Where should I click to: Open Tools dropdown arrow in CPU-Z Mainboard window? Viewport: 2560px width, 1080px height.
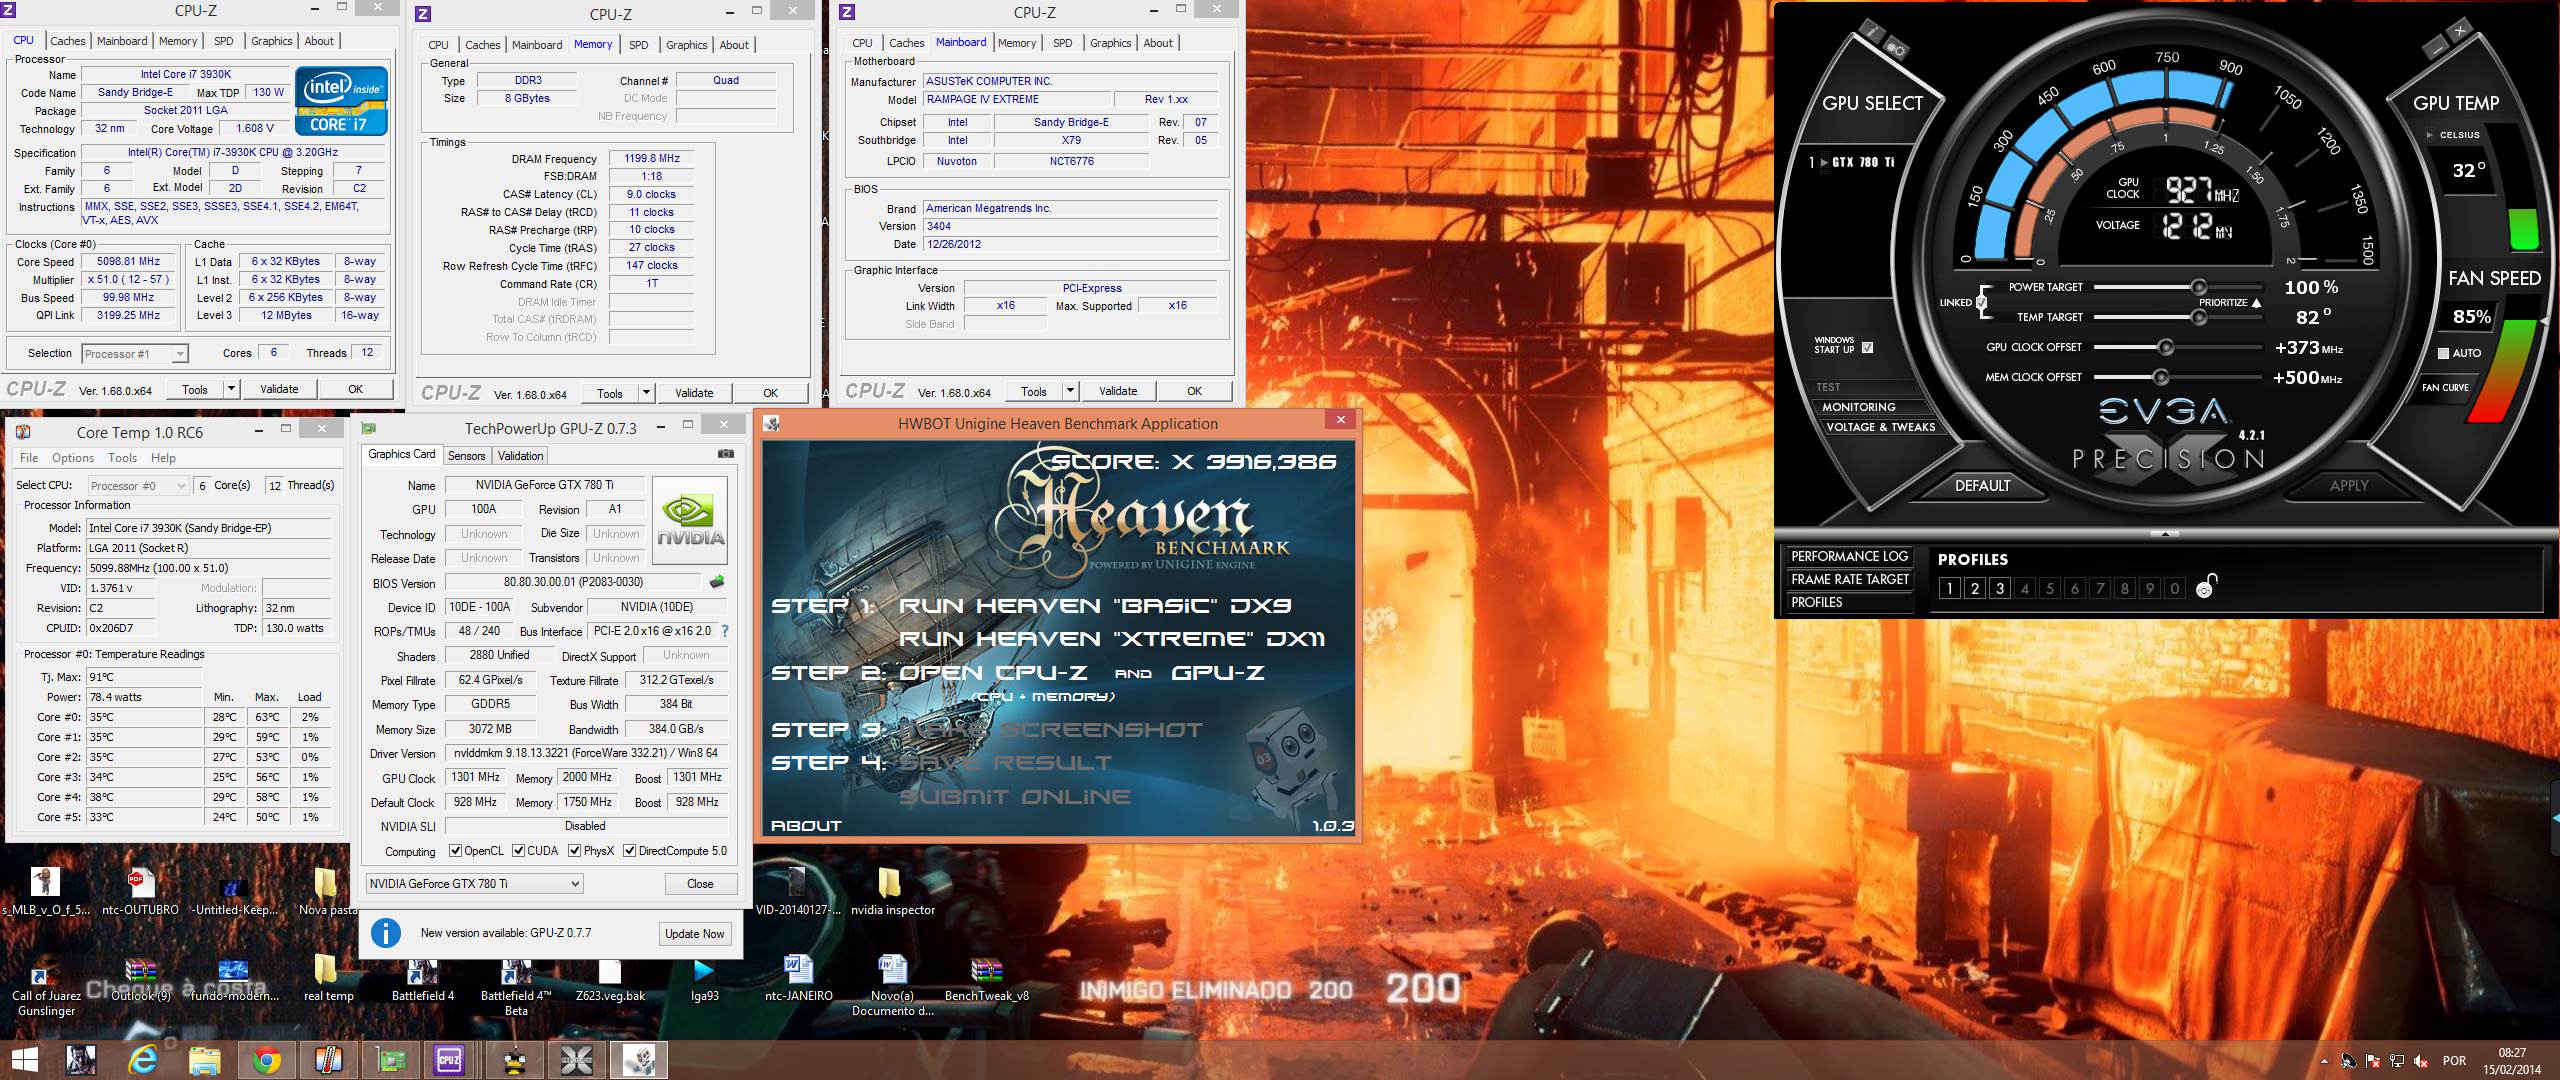1070,391
